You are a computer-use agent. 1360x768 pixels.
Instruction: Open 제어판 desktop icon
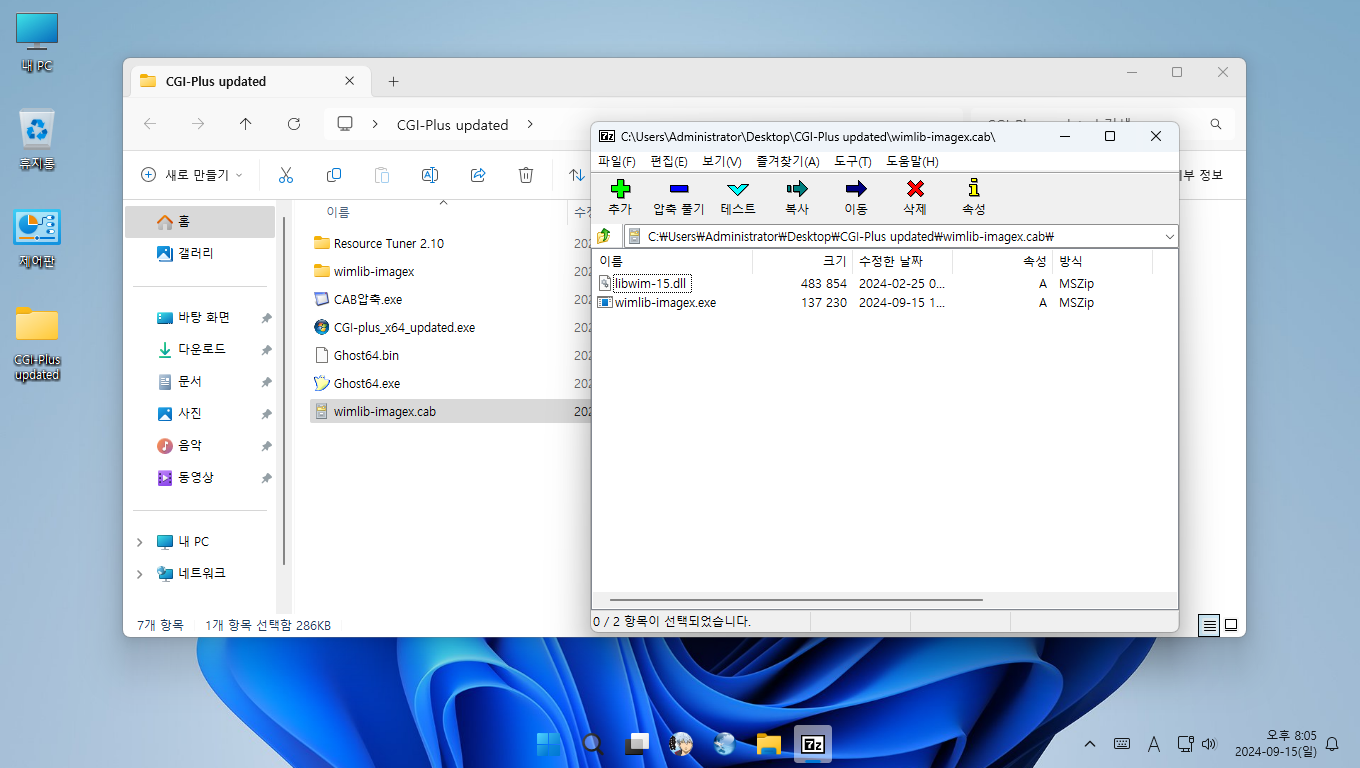(37, 238)
